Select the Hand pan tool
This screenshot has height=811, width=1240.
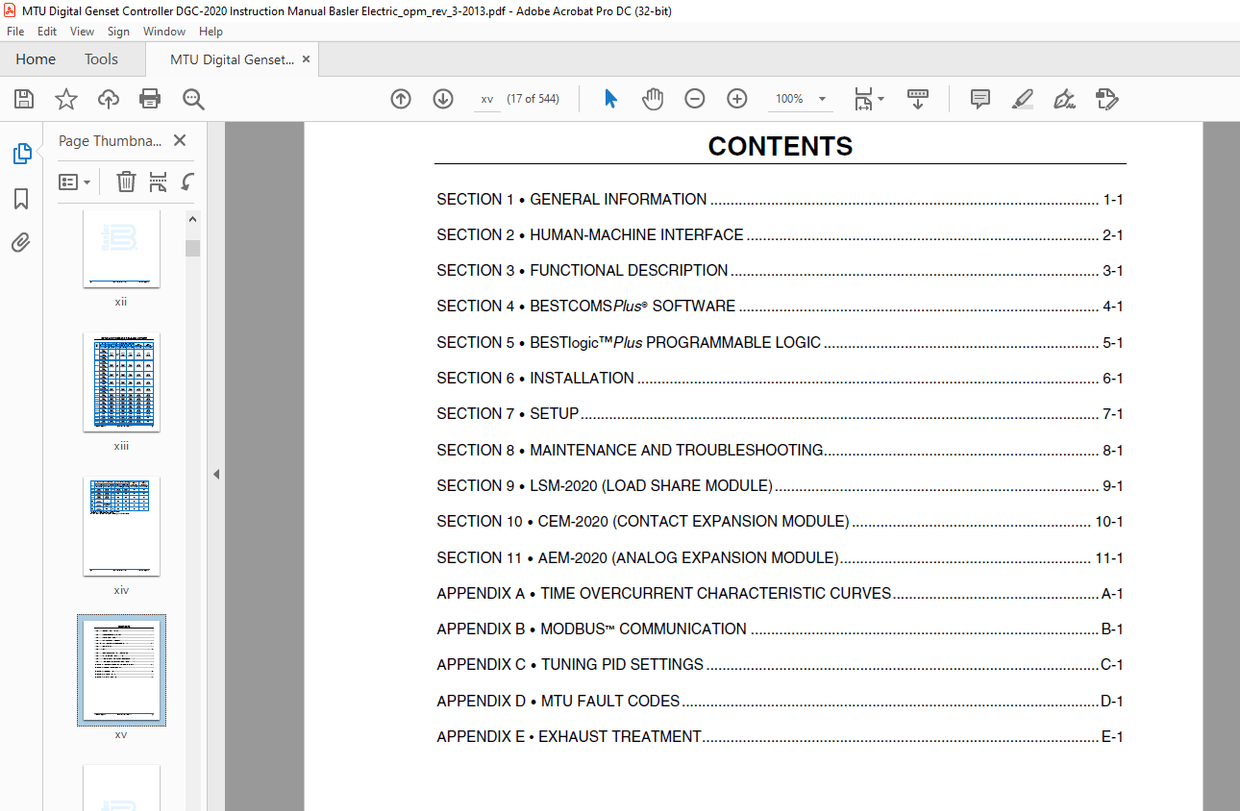[x=653, y=99]
